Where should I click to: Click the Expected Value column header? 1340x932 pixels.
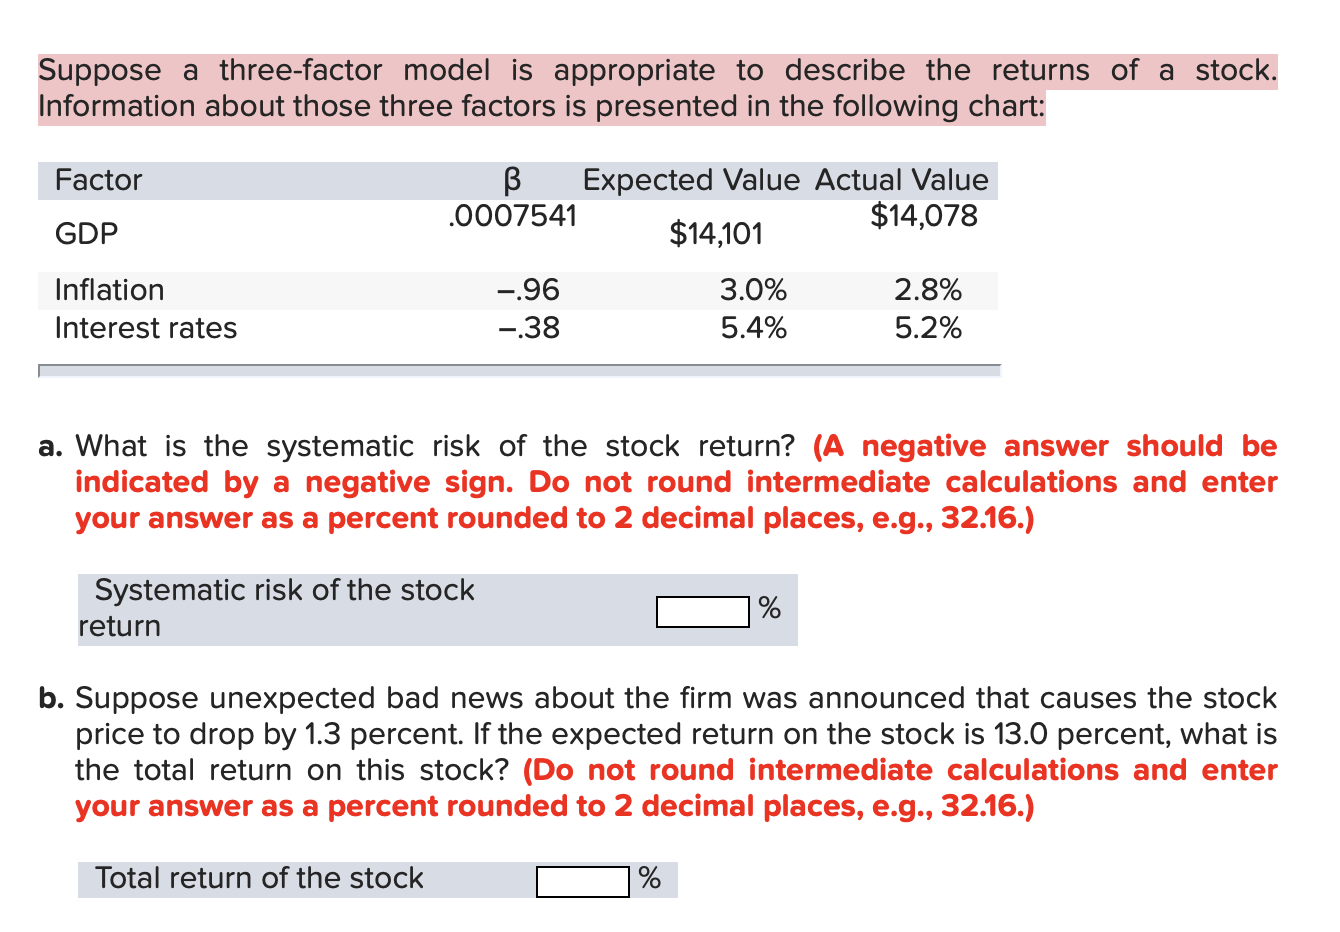(691, 180)
